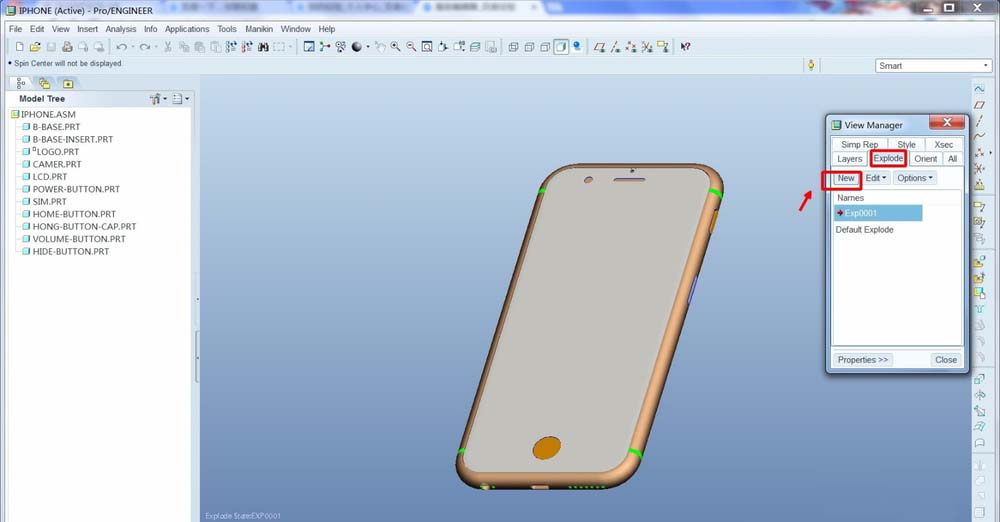Toggle the Spin Center icon
This screenshot has height=522, width=1000.
tap(325, 47)
